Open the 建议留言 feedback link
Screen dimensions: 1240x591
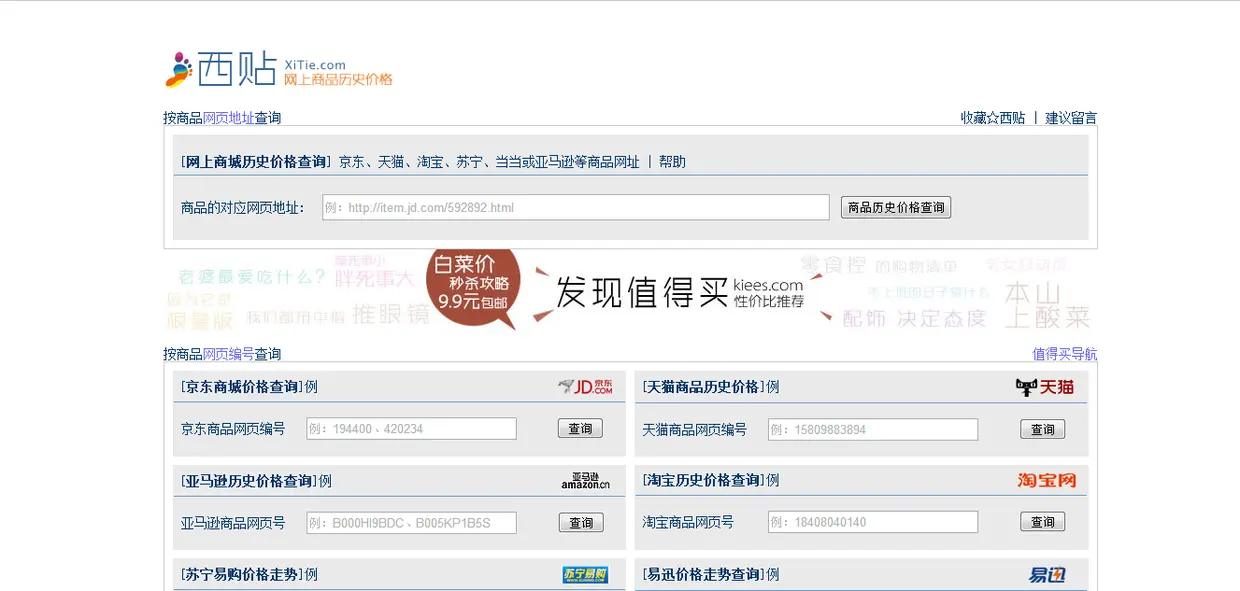click(x=1071, y=118)
